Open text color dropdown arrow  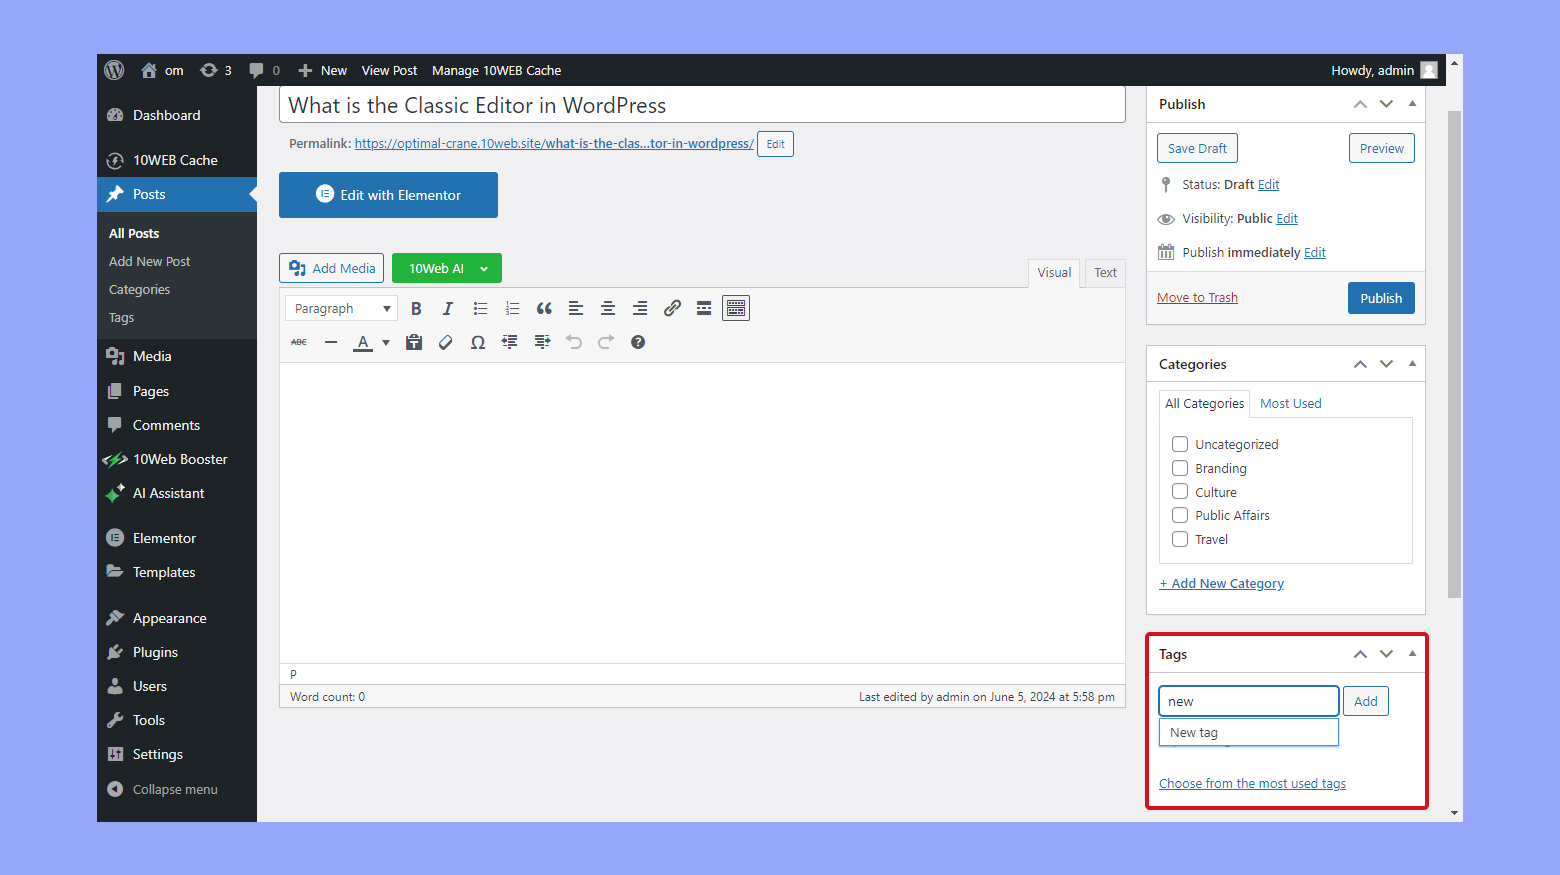click(x=386, y=342)
